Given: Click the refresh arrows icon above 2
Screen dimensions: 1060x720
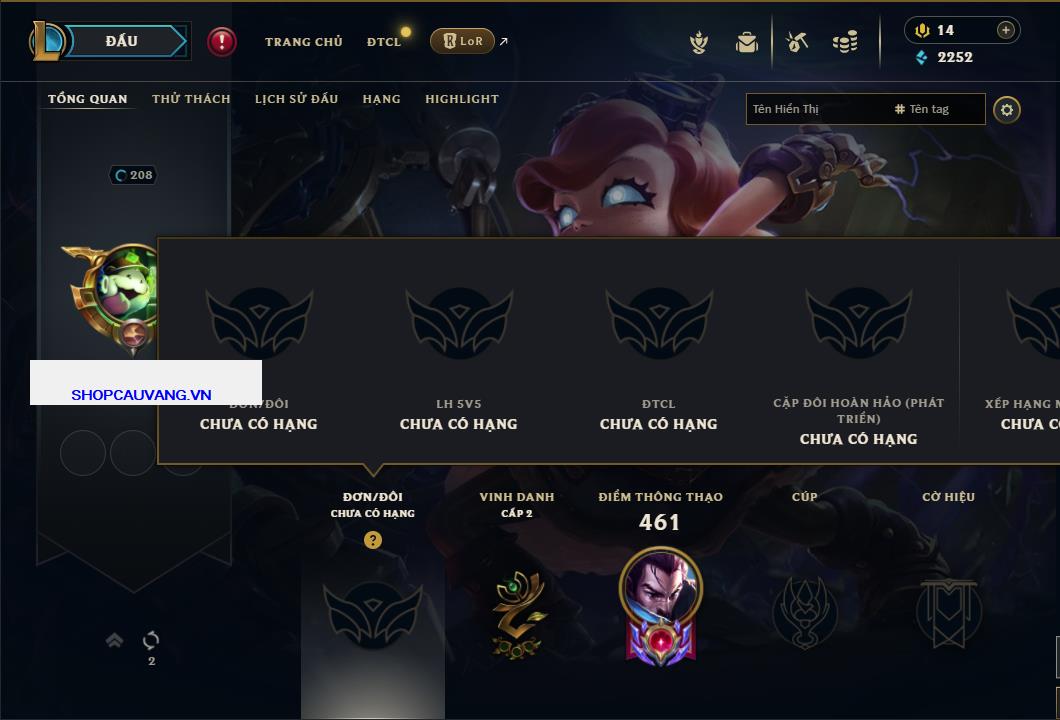Looking at the screenshot, I should click(x=151, y=640).
